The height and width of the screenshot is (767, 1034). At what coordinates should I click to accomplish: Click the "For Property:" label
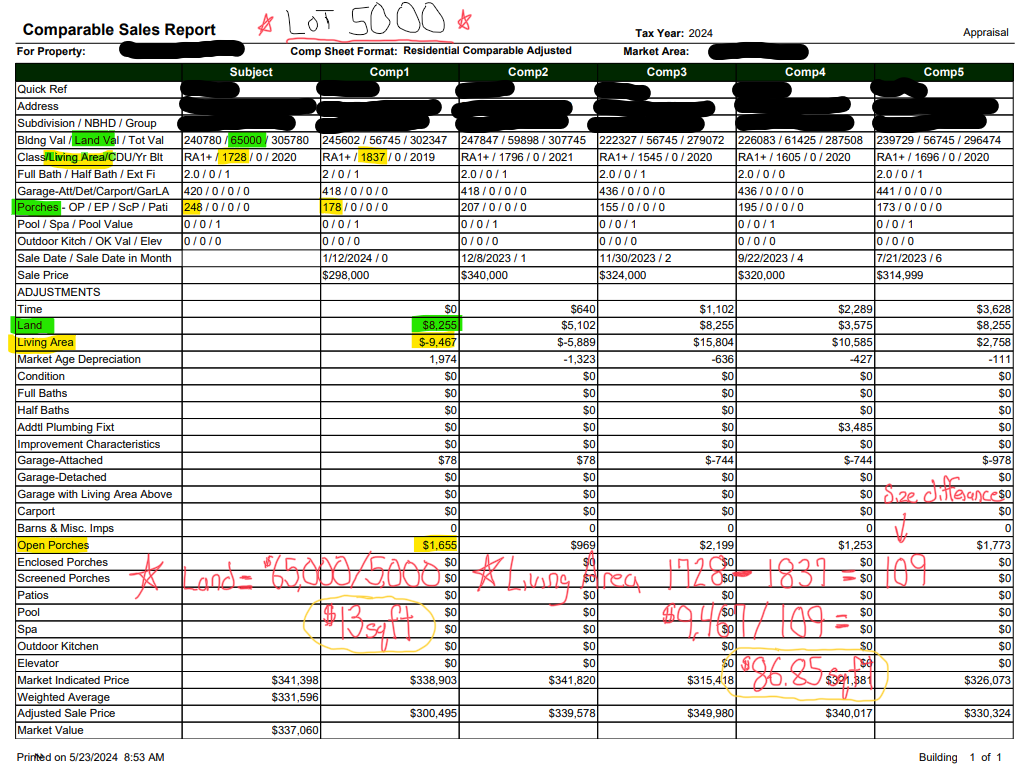pyautogui.click(x=51, y=51)
